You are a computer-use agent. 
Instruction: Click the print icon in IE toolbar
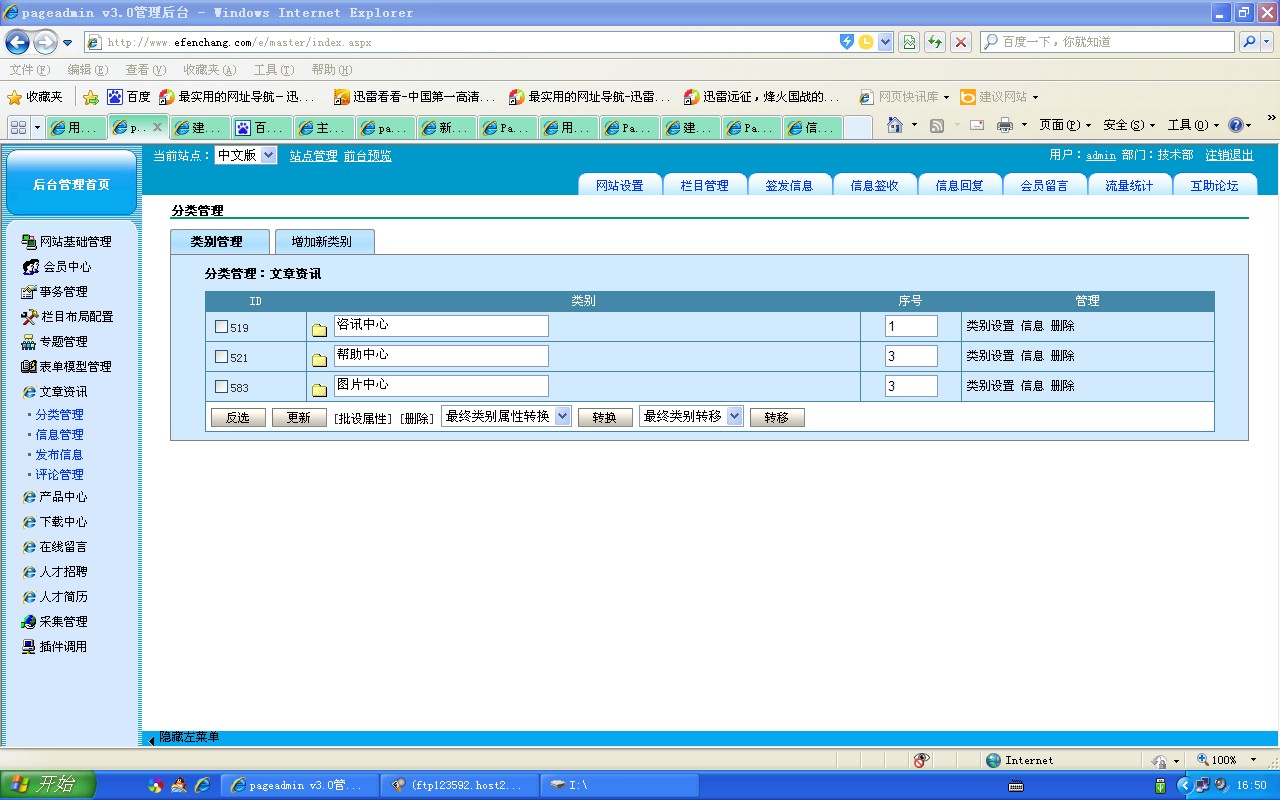1005,125
